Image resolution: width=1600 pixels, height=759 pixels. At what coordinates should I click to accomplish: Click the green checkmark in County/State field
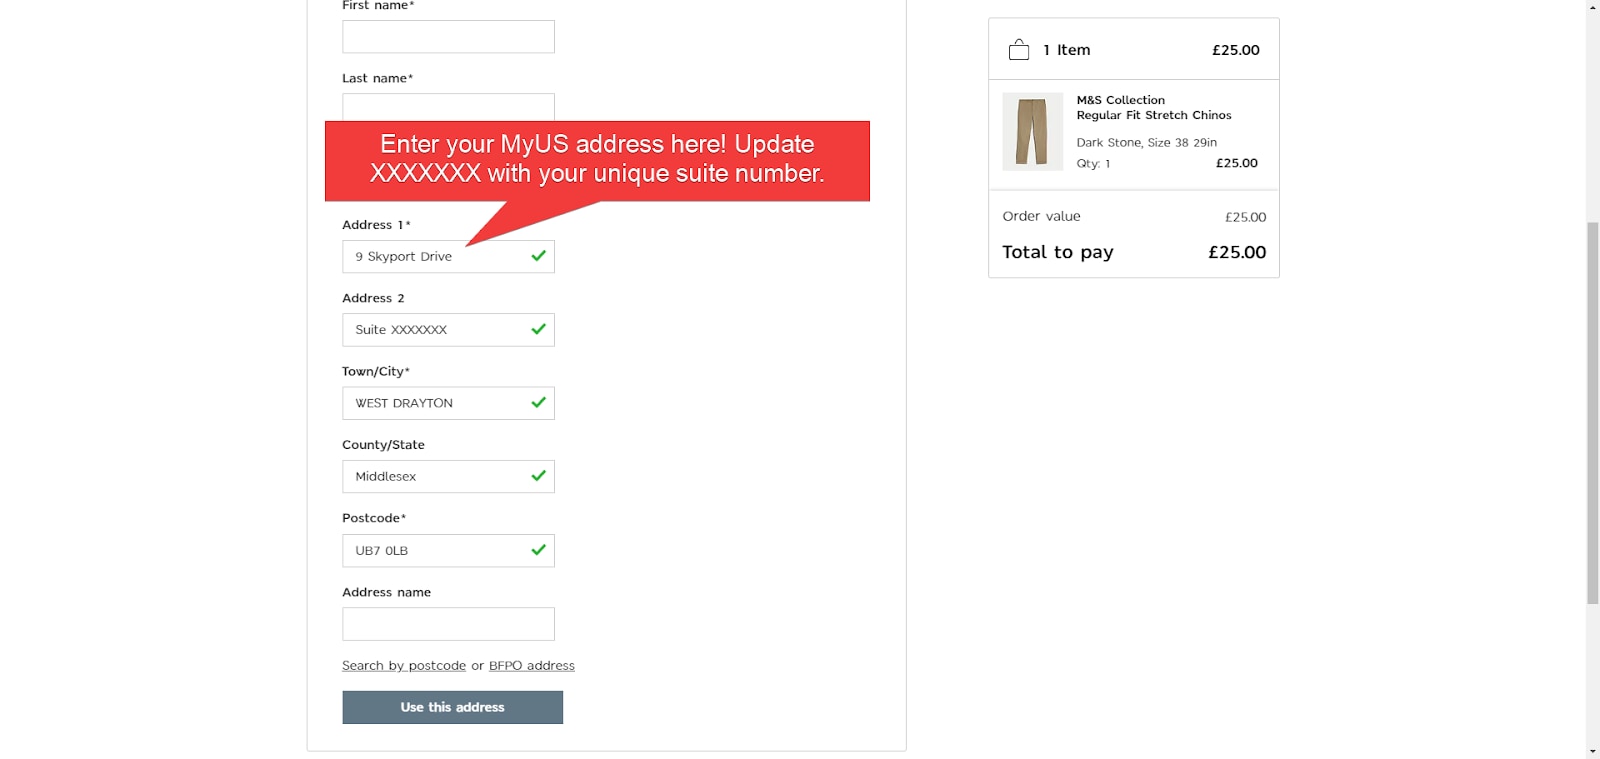[538, 476]
